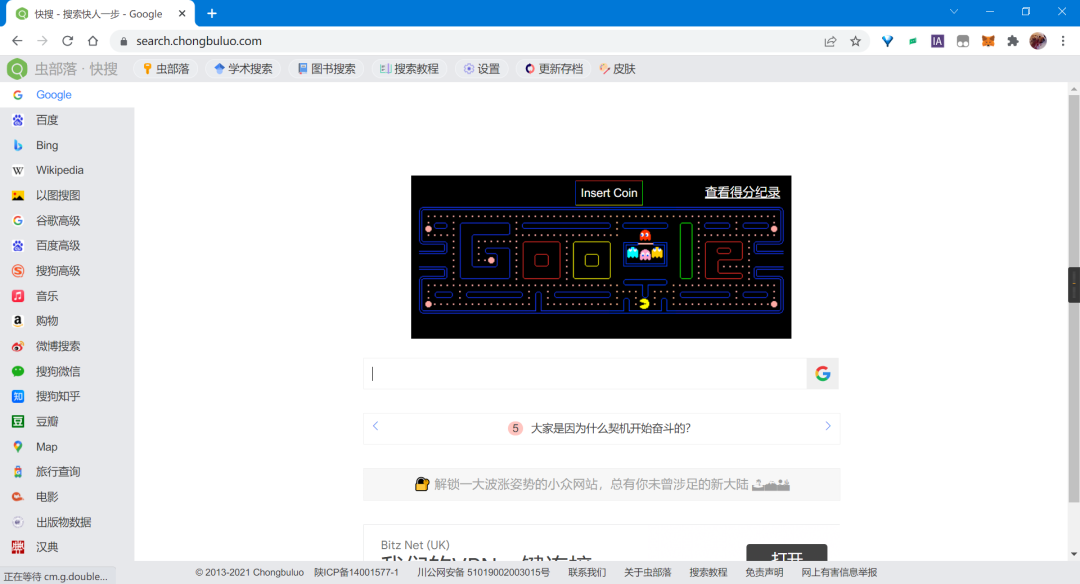Open a new tab with plus button

(211, 14)
